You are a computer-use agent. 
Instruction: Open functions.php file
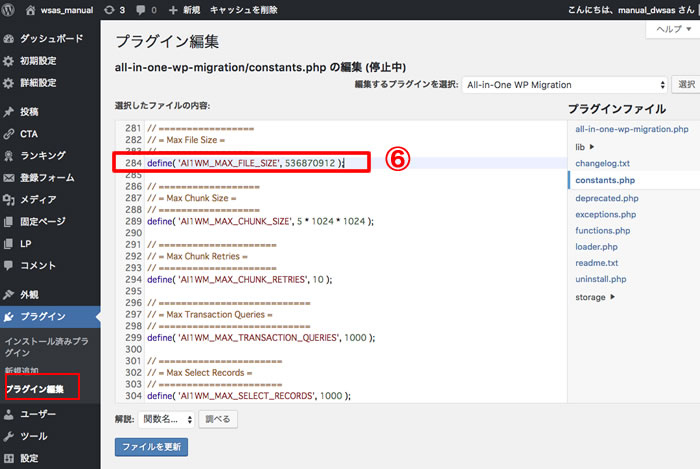coord(603,231)
